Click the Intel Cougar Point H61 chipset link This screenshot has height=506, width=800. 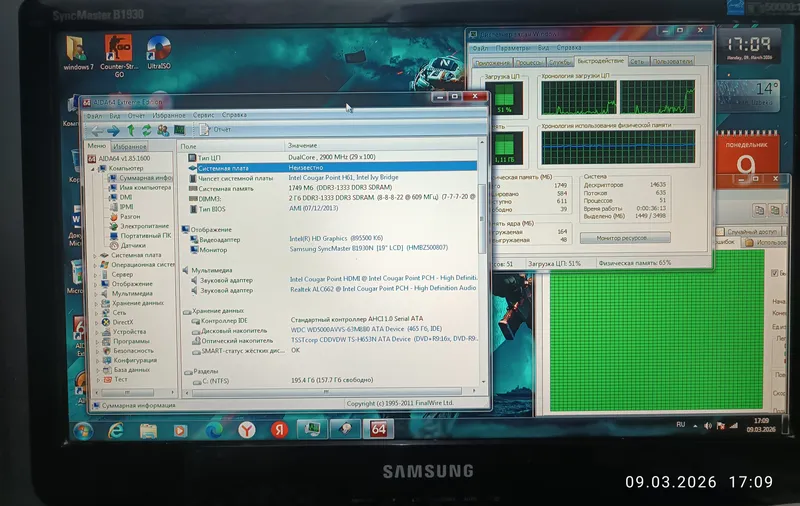[343, 178]
